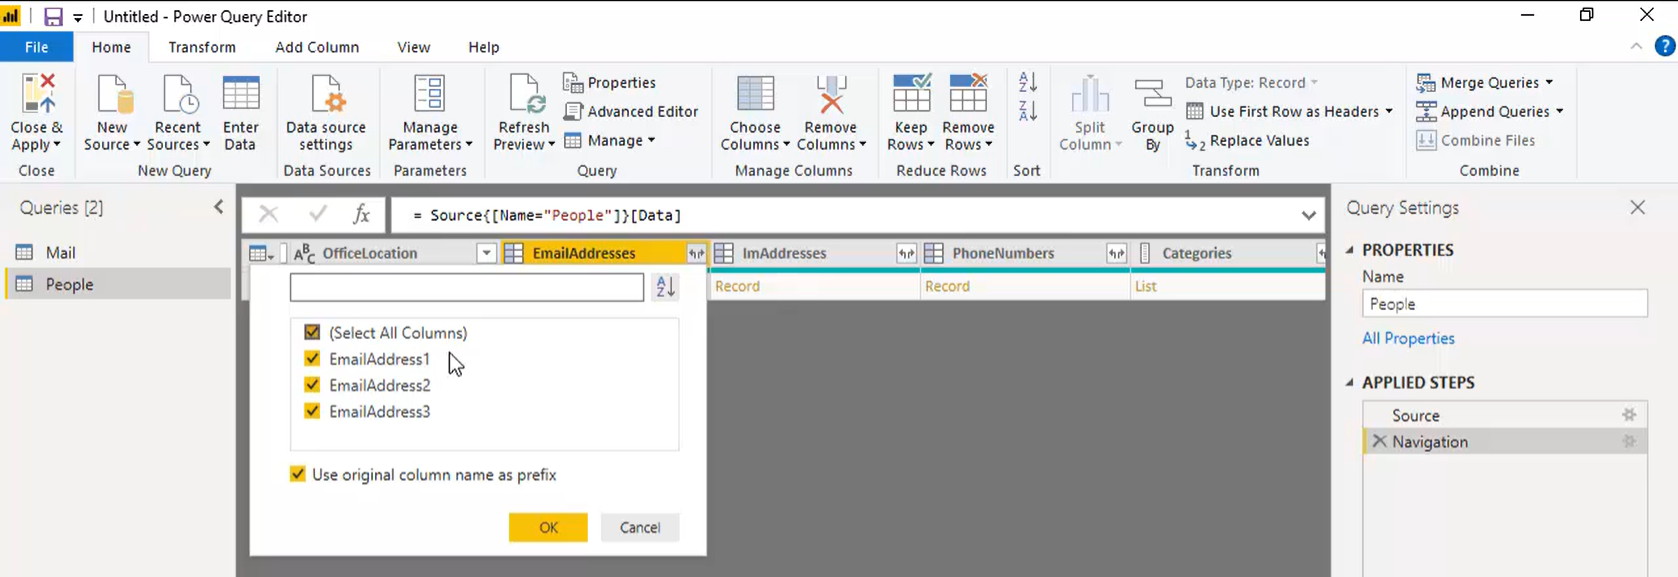1678x577 pixels.
Task: Sort descending with the Z-A icon
Action: (1027, 111)
